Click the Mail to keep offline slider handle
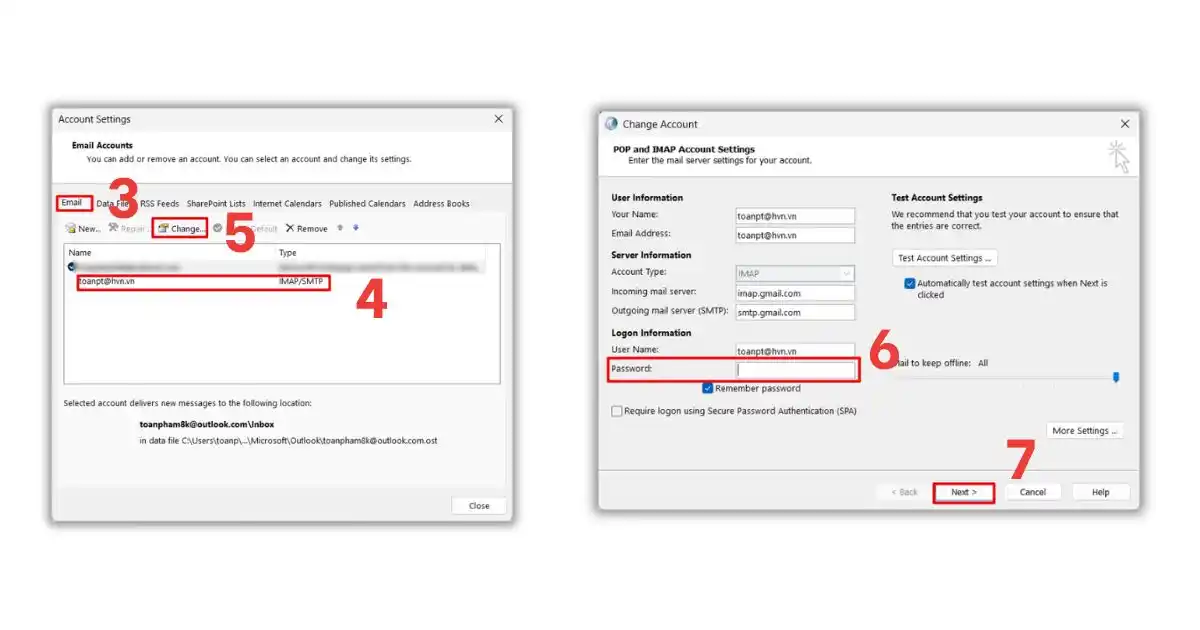 [x=1116, y=377]
